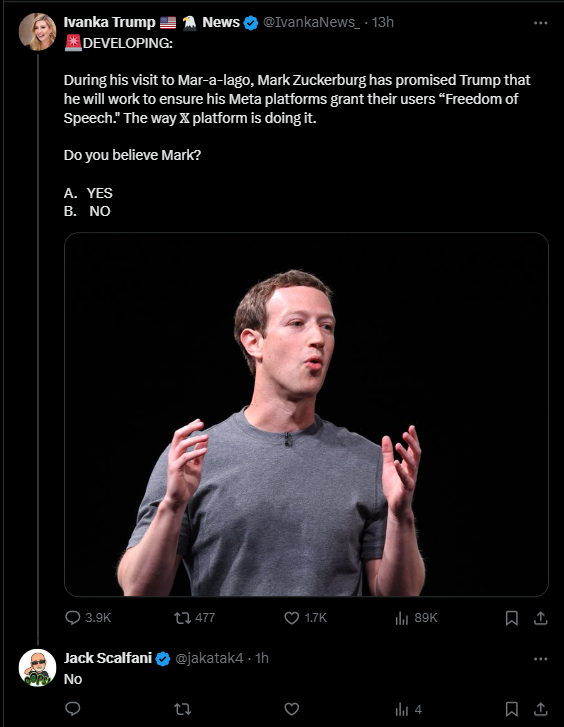Open more options for Jack Scalfani's reply
Screen dimensions: 564x727
click(540, 659)
